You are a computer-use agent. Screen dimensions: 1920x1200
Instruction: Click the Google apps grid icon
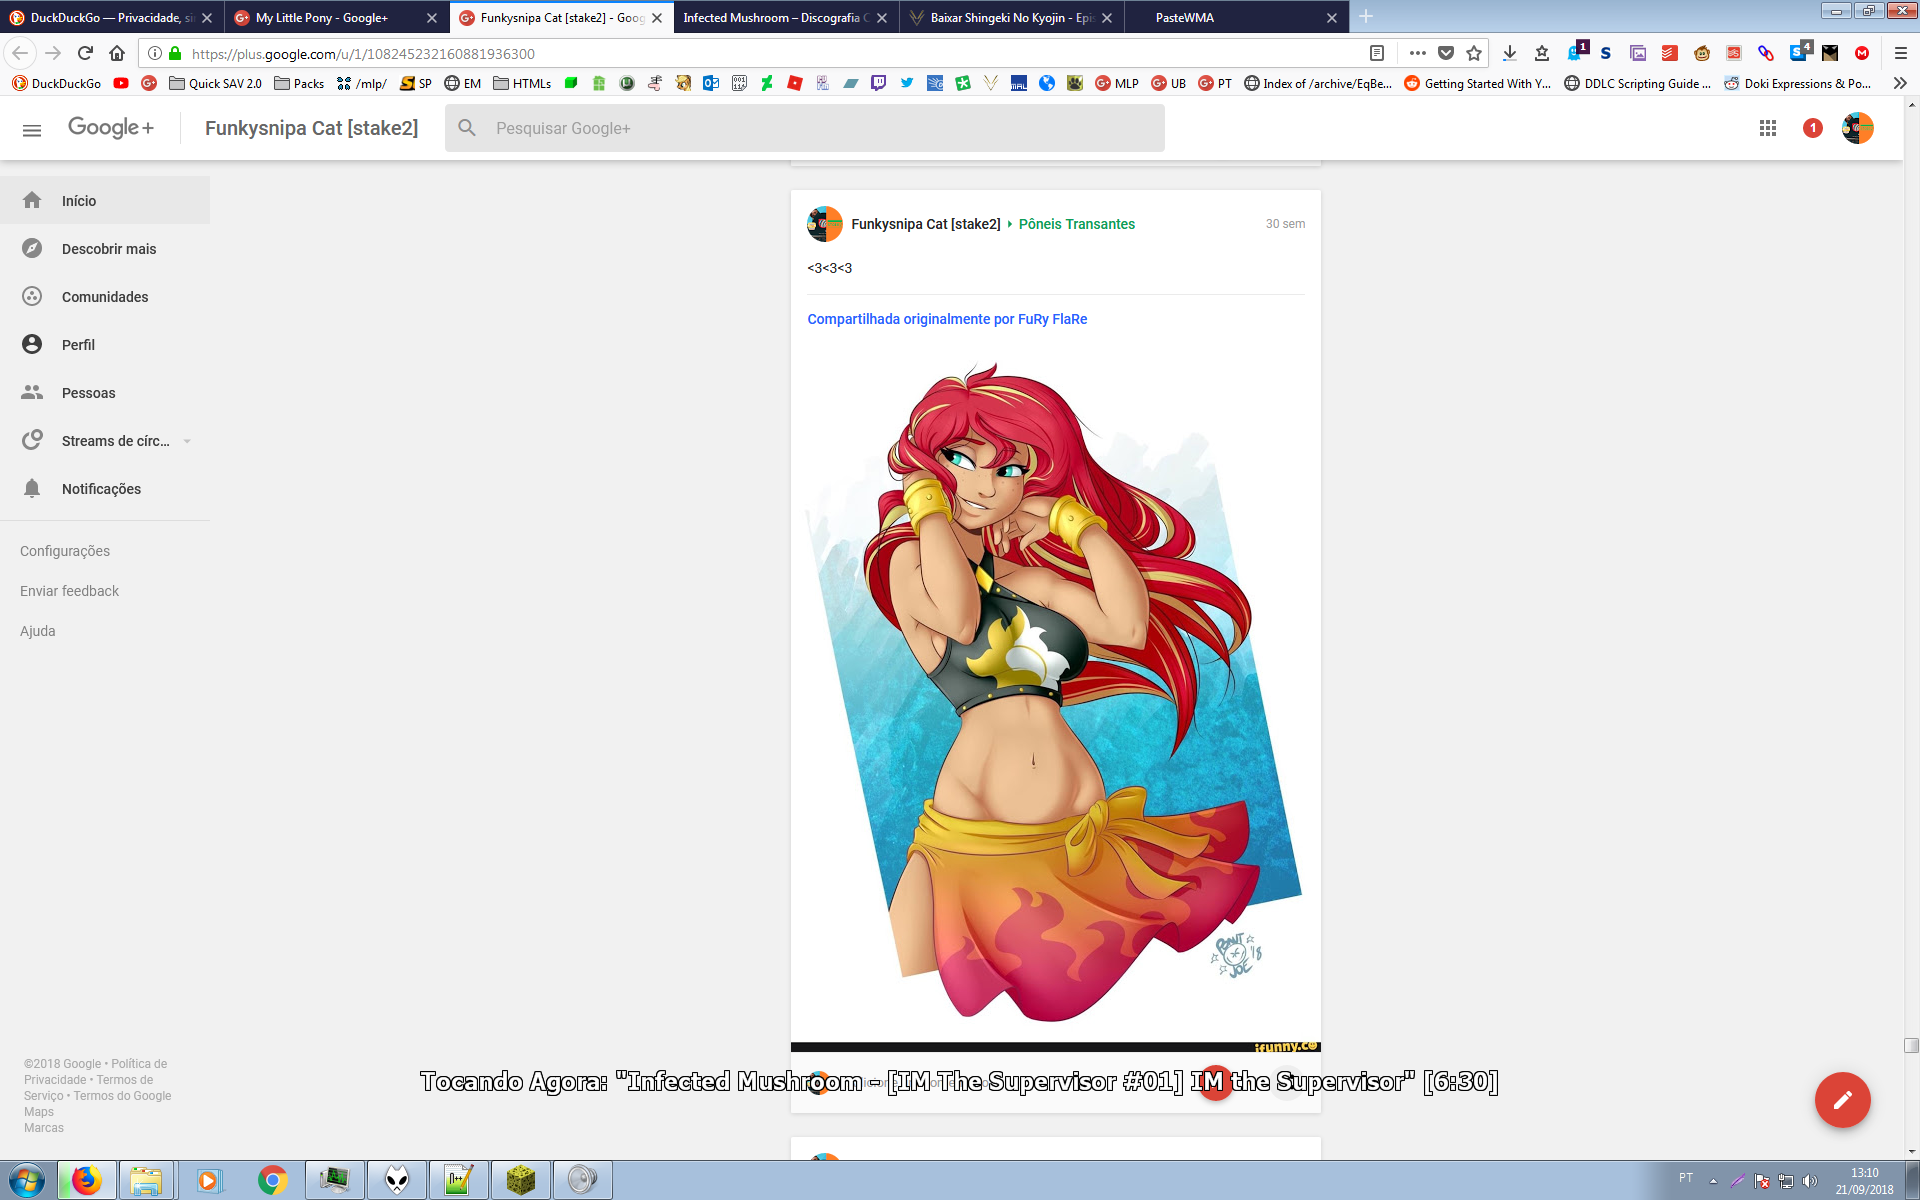point(1767,128)
